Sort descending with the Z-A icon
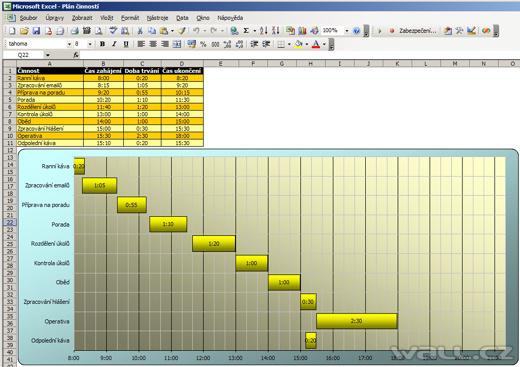Viewport: 520px width, 367px height. [275, 31]
